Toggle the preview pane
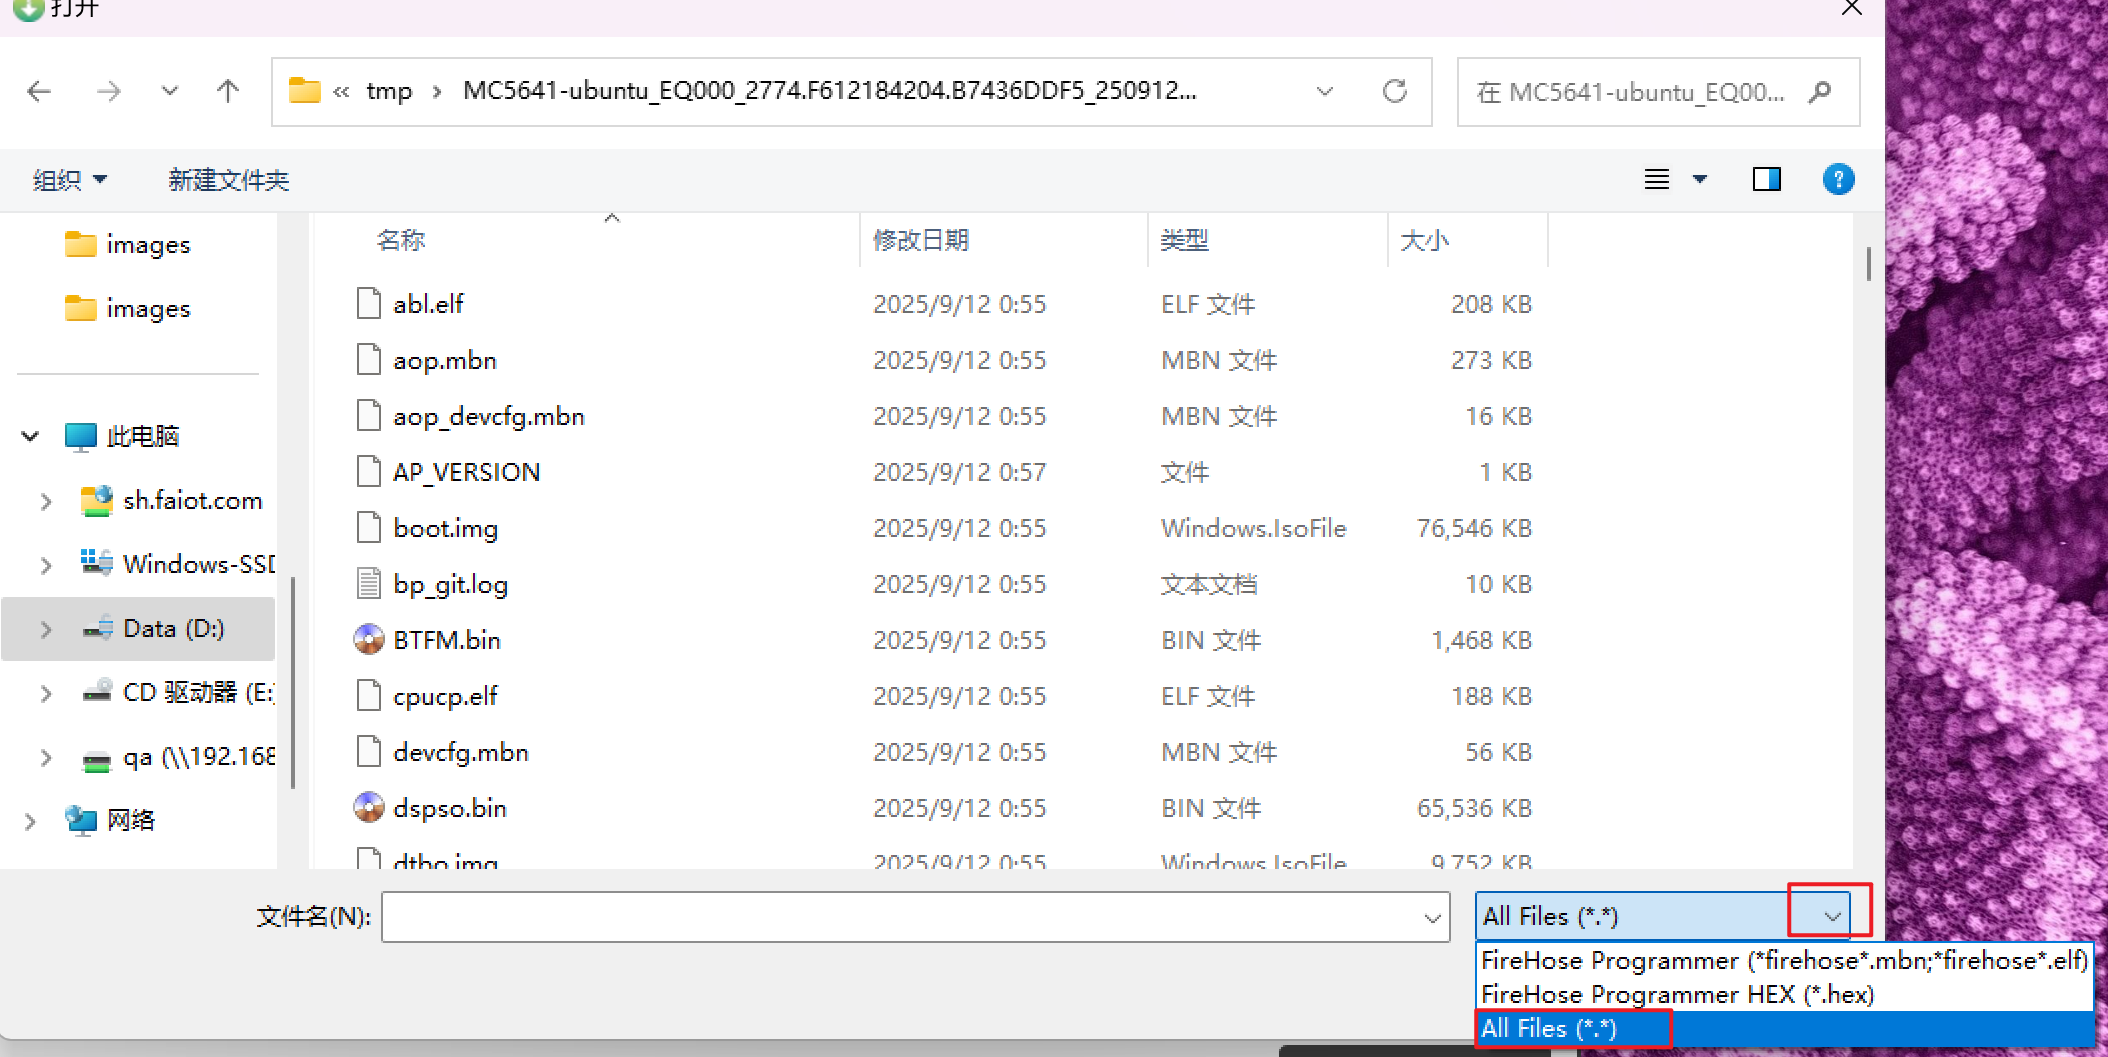 1767,180
